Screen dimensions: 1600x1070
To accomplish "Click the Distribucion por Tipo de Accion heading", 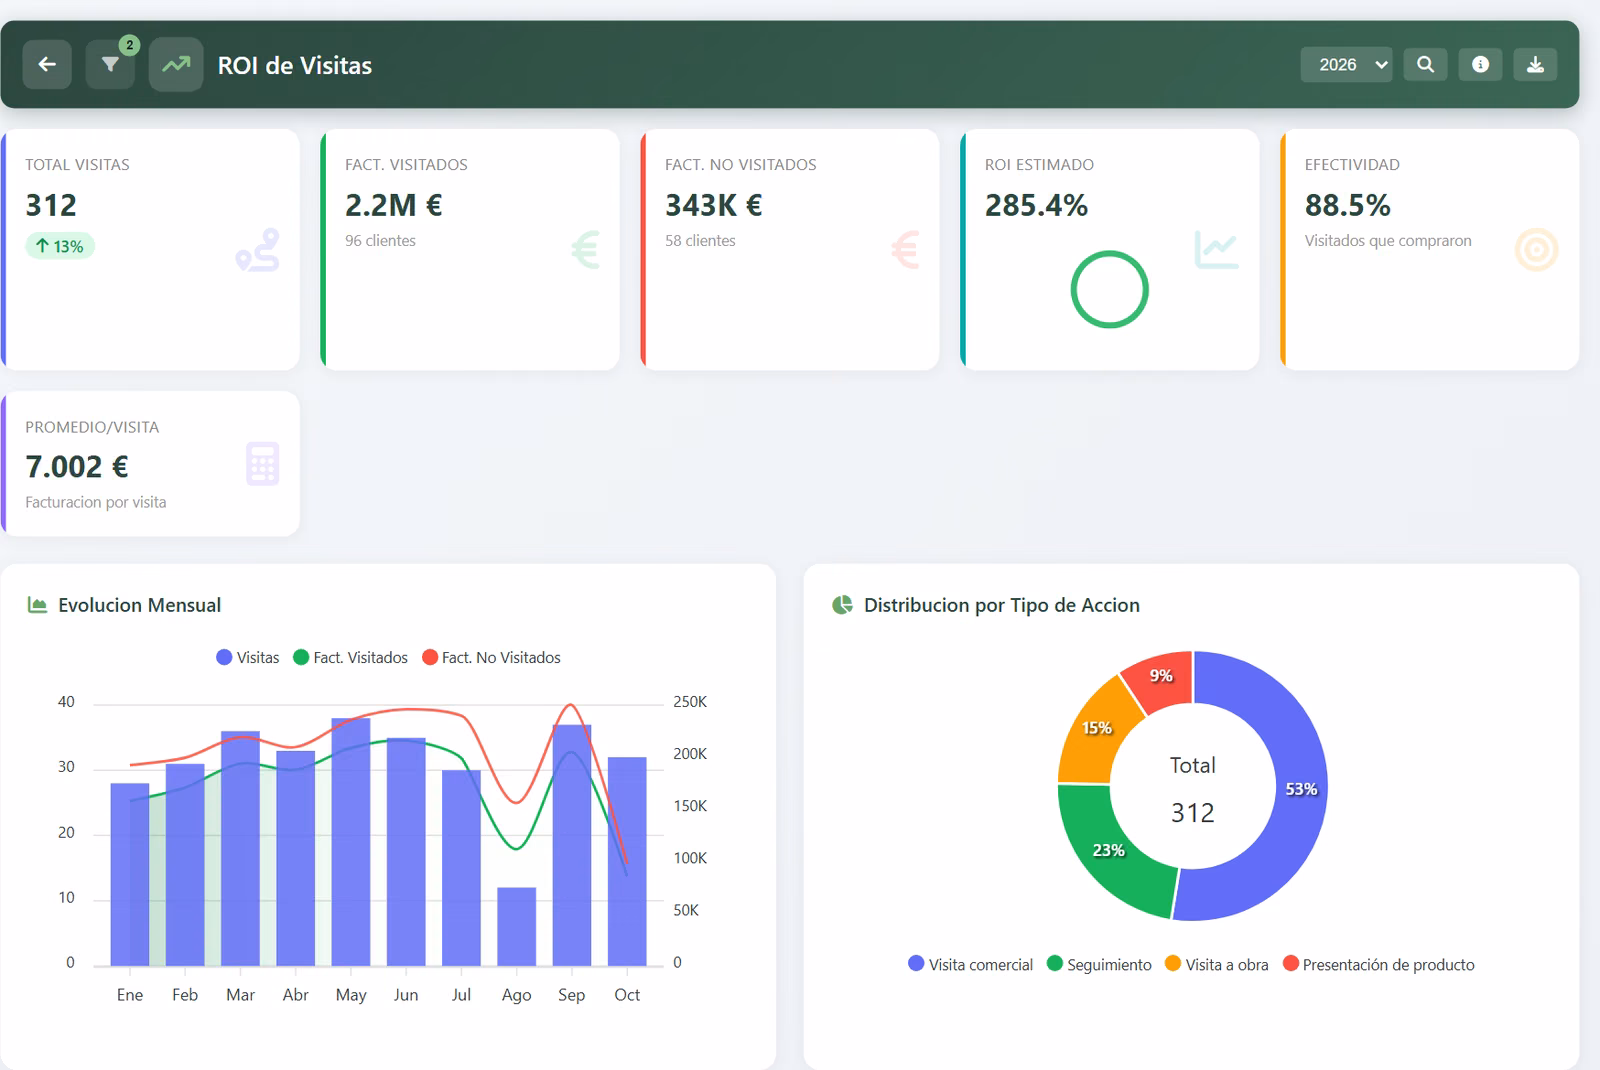I will (x=1002, y=605).
